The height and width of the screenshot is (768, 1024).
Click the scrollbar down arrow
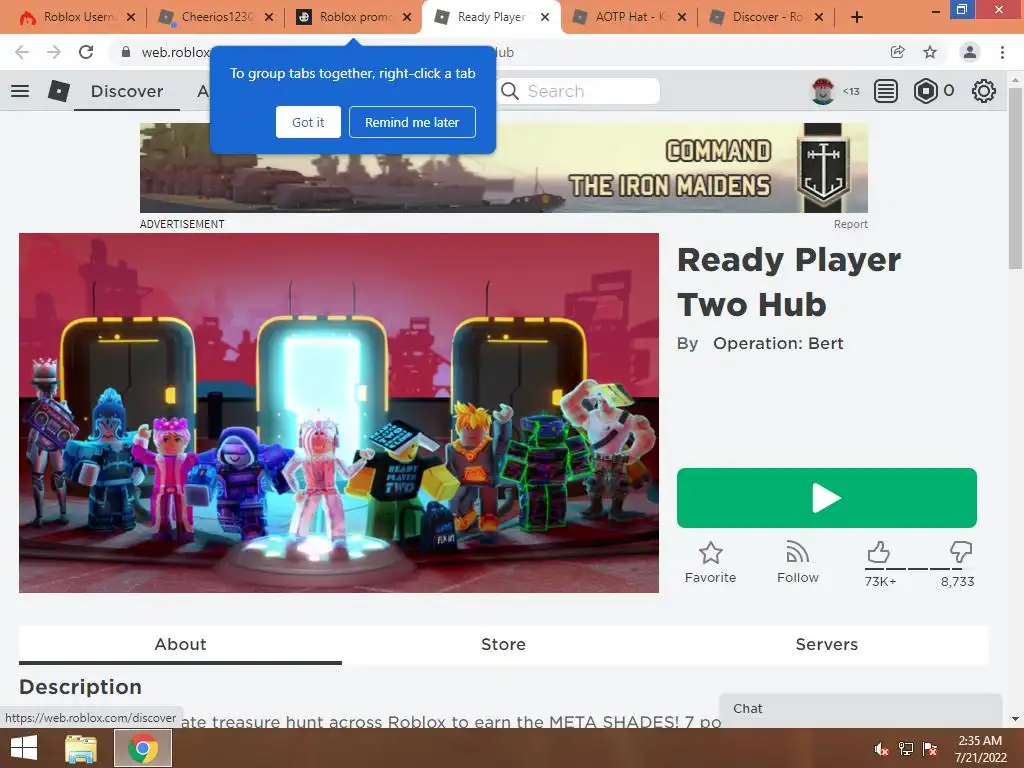[x=1015, y=719]
